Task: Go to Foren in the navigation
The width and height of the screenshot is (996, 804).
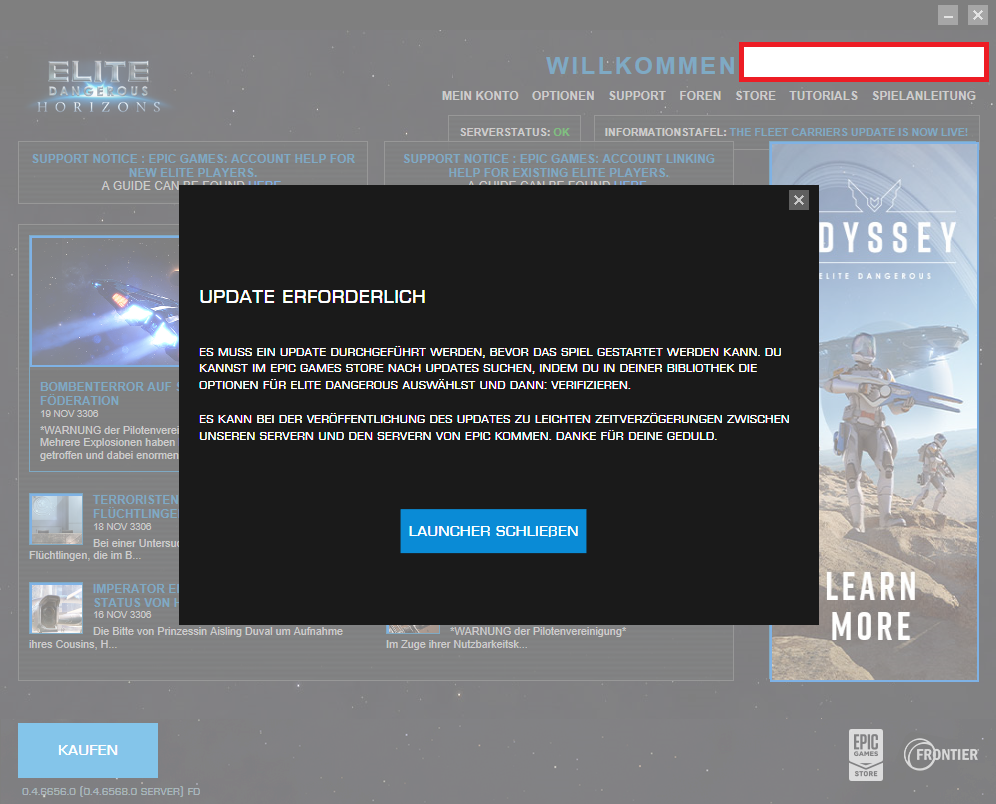Action: pyautogui.click(x=700, y=96)
